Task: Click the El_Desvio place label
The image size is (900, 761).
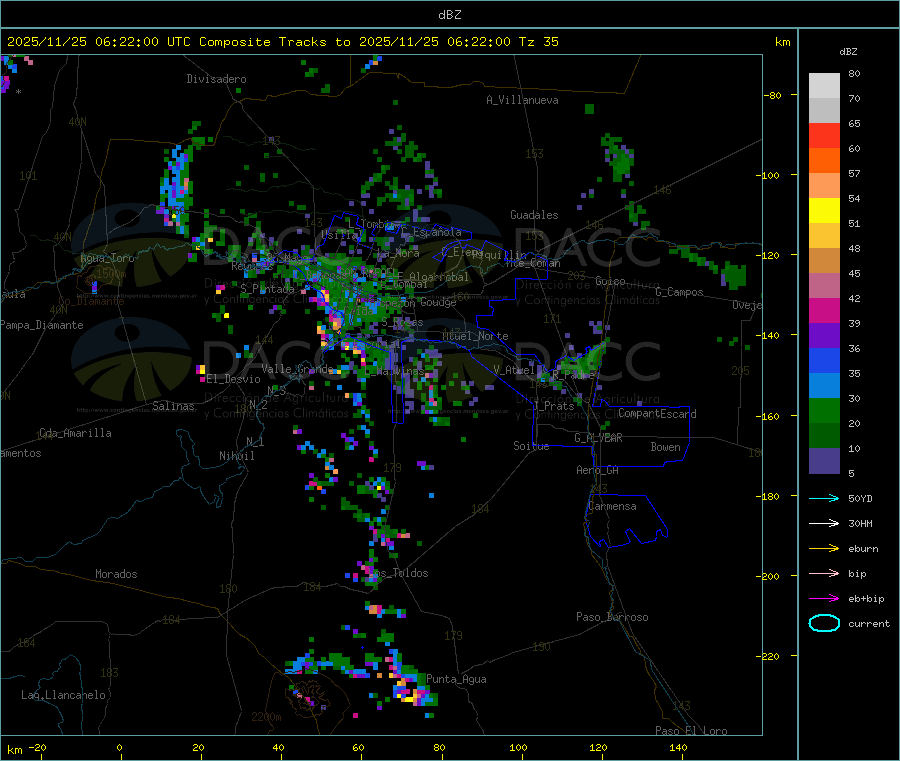Action: click(234, 379)
